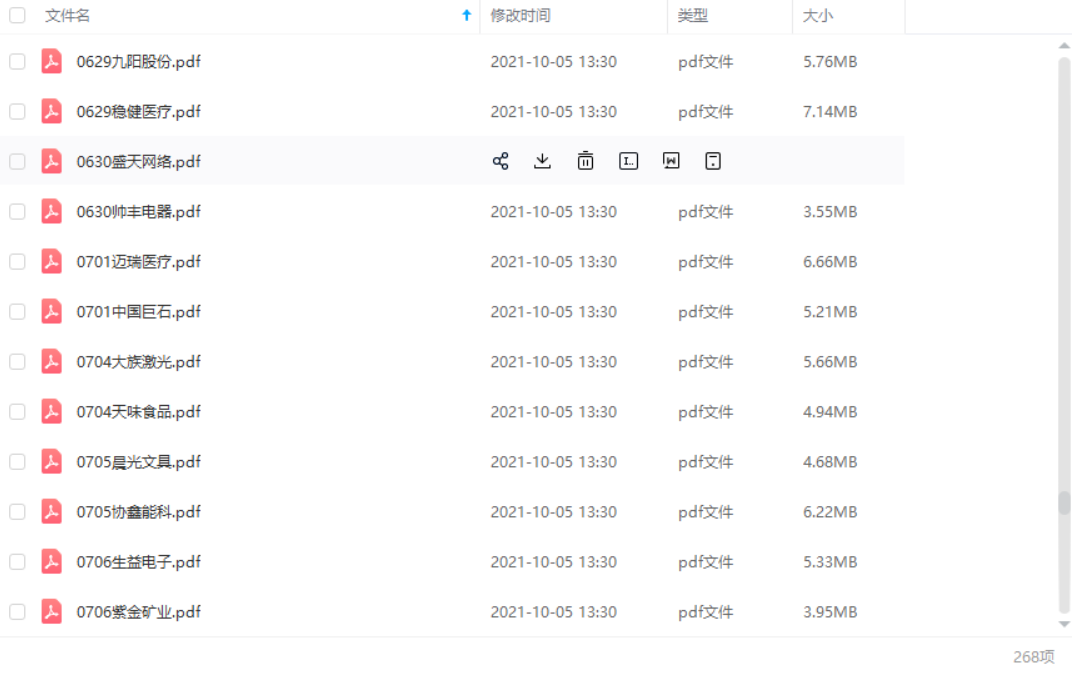Download the 0630盛天网络.pdf file
Screen dimensions: 1072x675
pyautogui.click(x=542, y=161)
